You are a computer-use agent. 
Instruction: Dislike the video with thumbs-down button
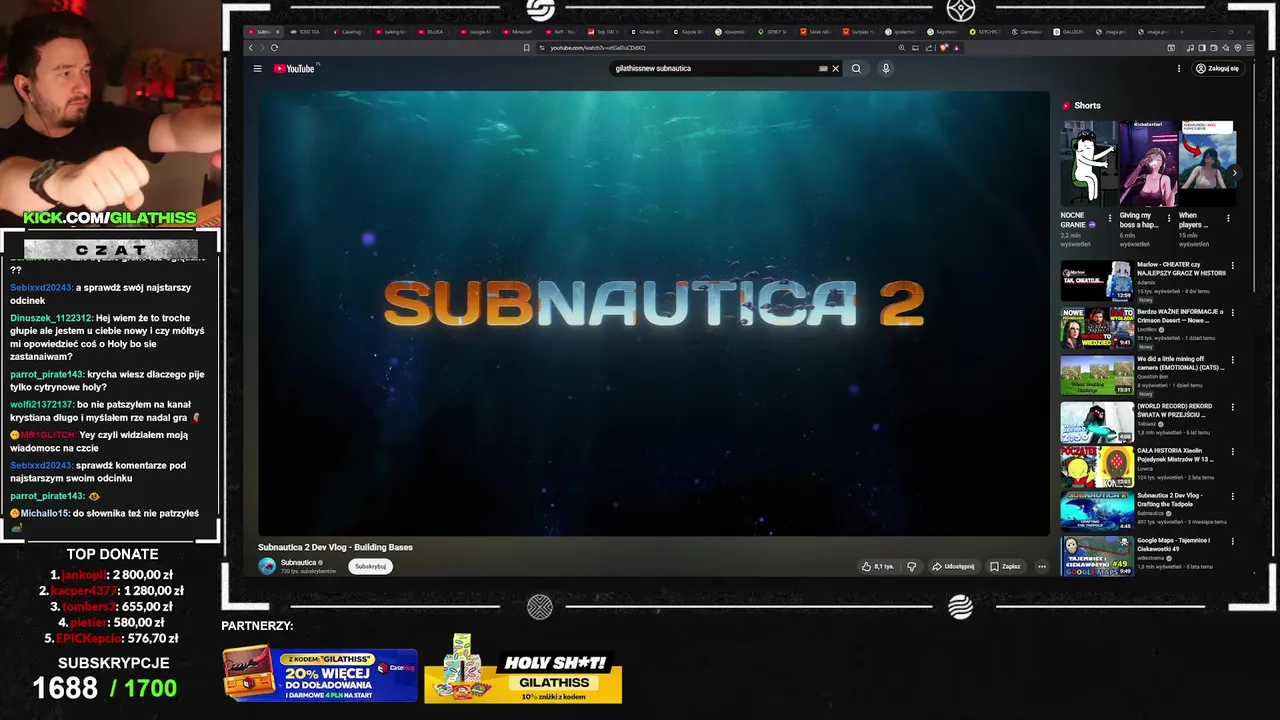[x=911, y=566]
